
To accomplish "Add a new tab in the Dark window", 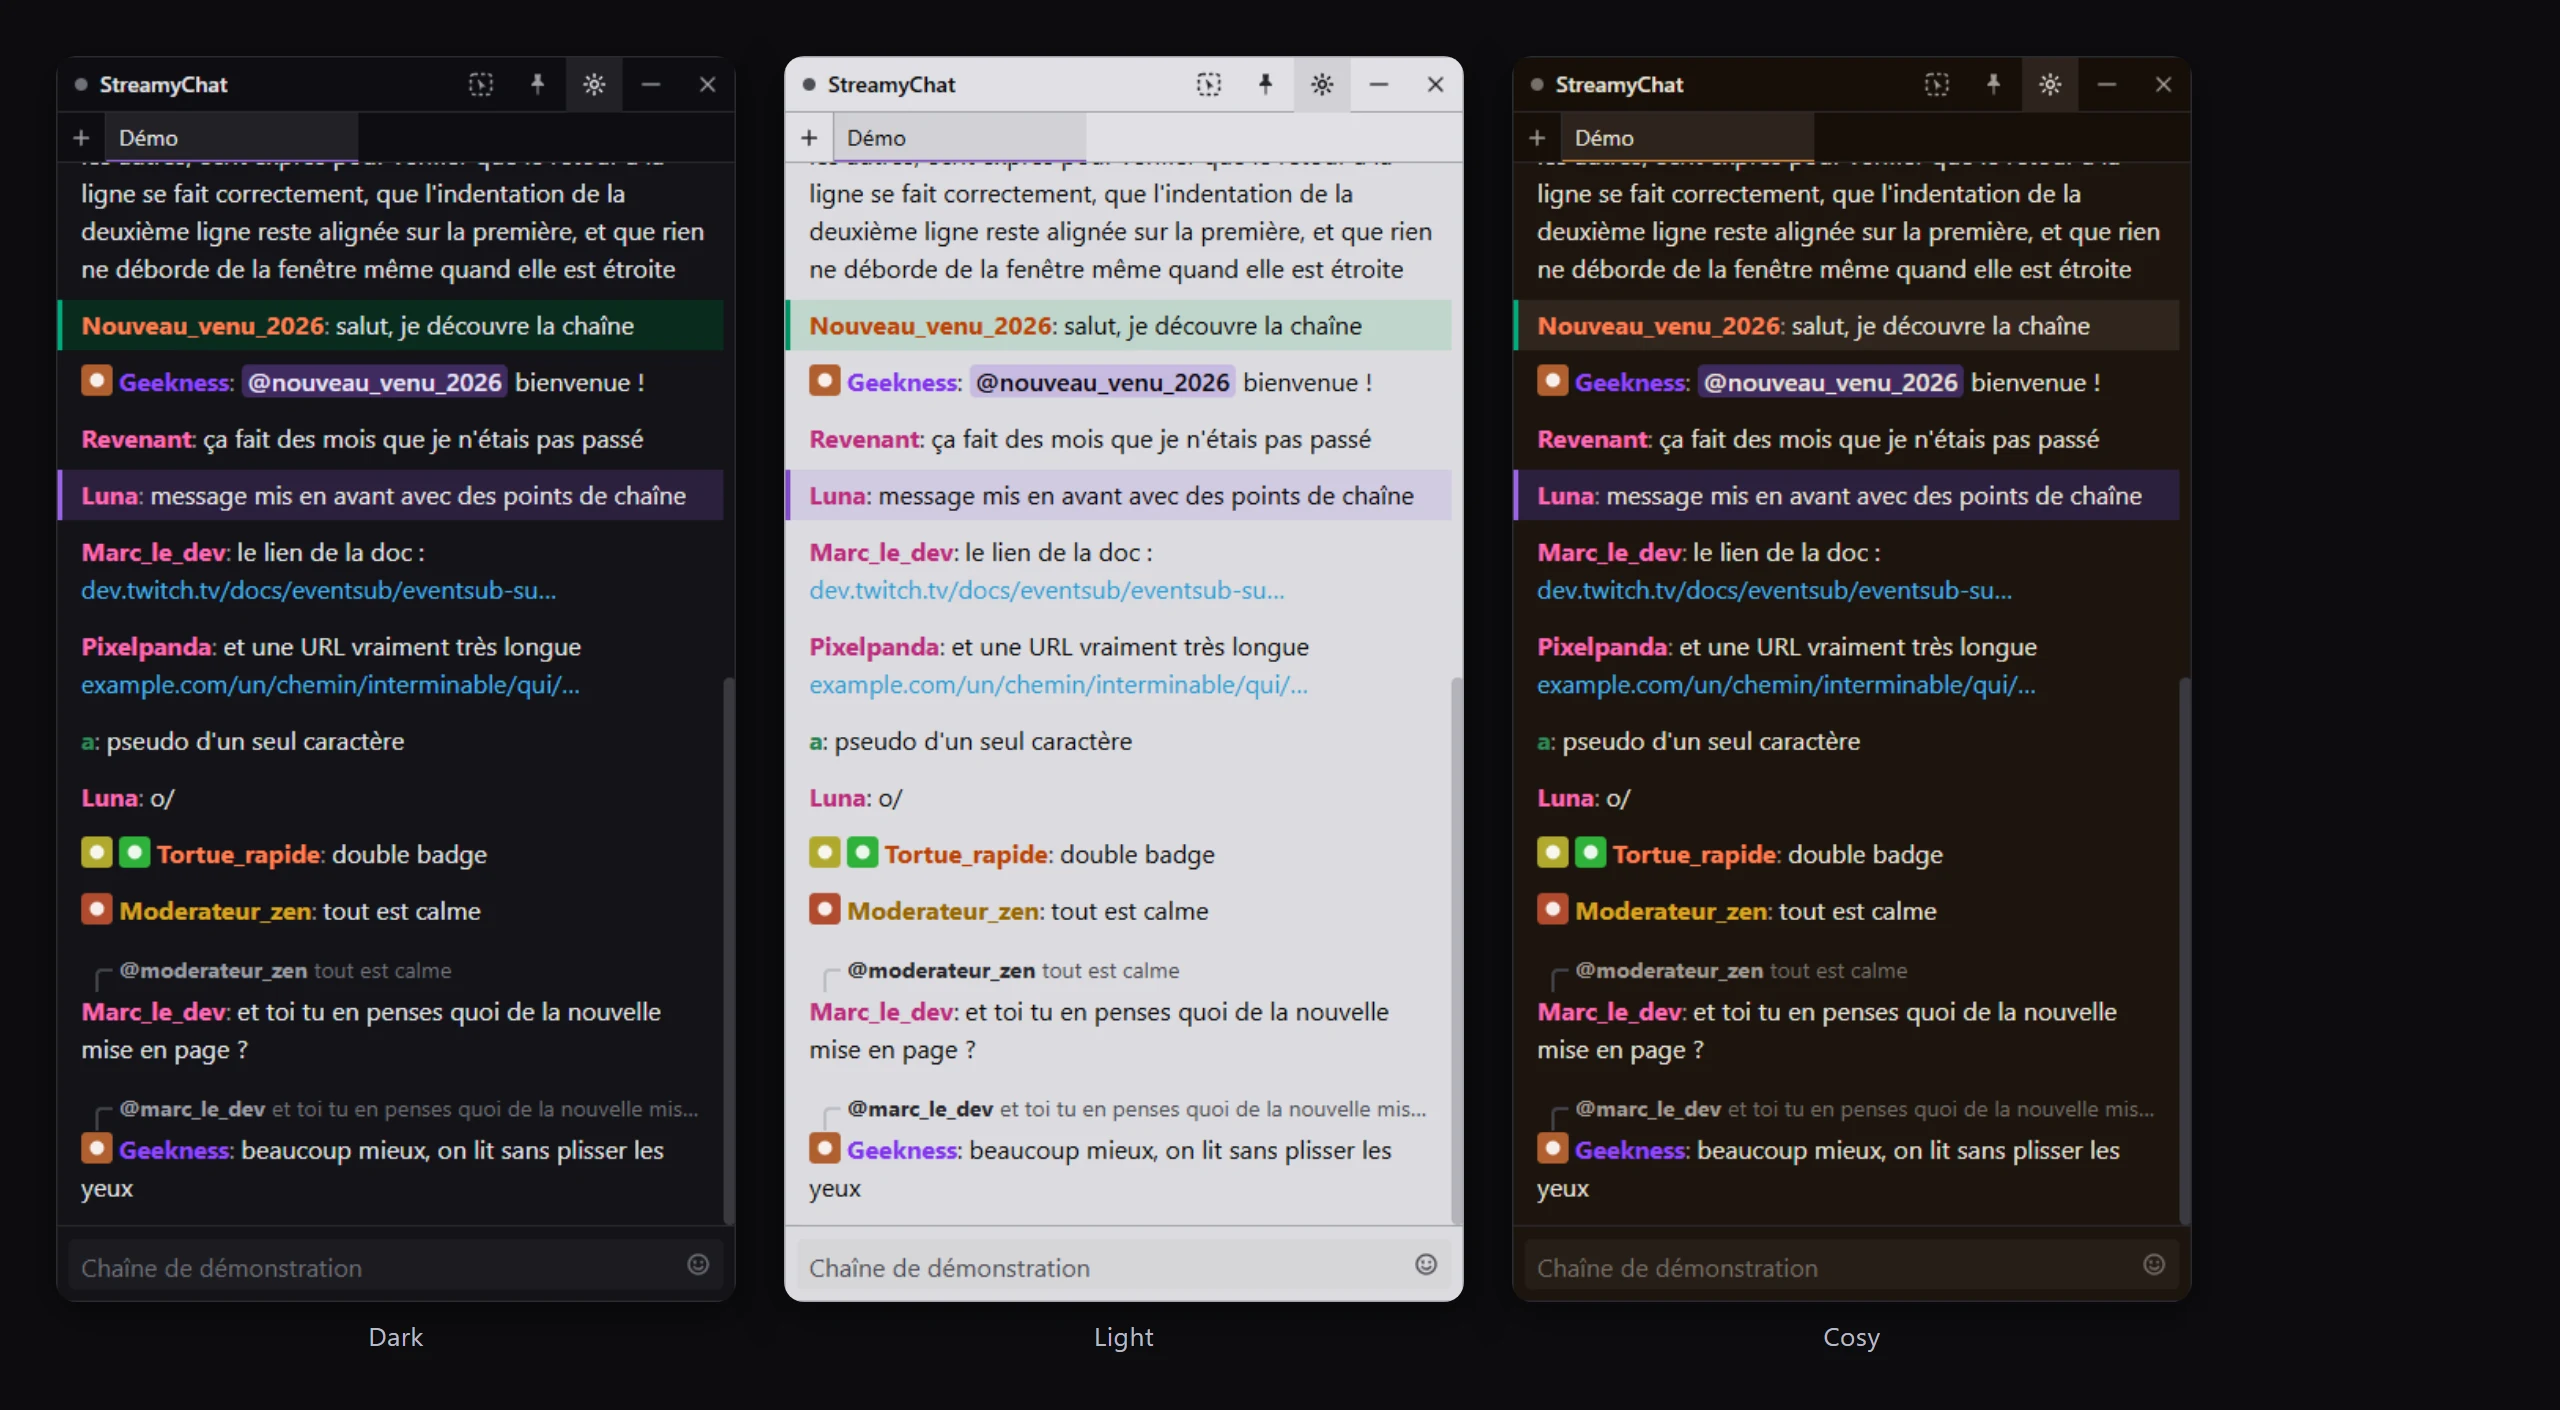I will click(81, 138).
